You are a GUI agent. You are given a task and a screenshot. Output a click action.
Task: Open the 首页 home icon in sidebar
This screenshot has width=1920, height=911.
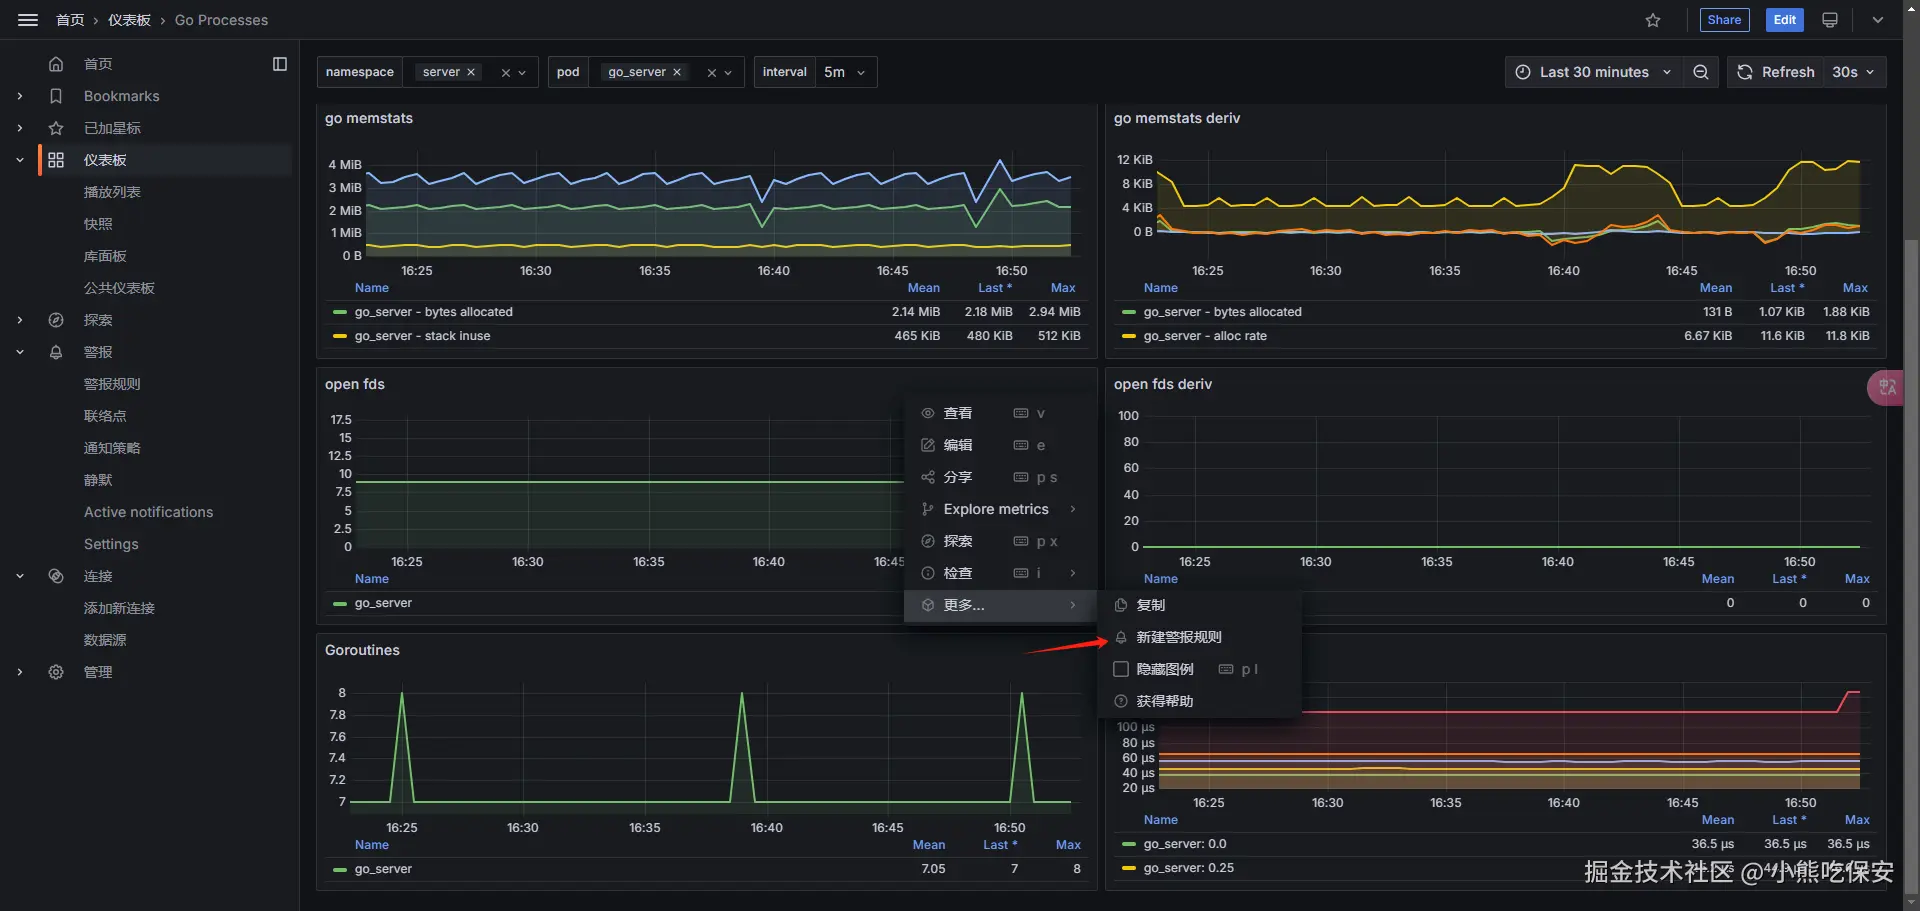(x=56, y=64)
